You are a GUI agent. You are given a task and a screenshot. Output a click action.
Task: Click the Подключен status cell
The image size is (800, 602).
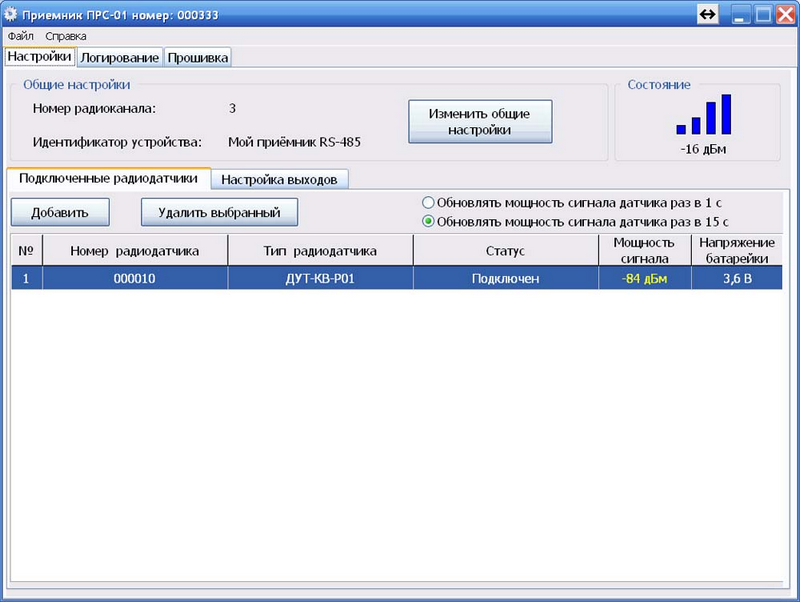point(506,279)
